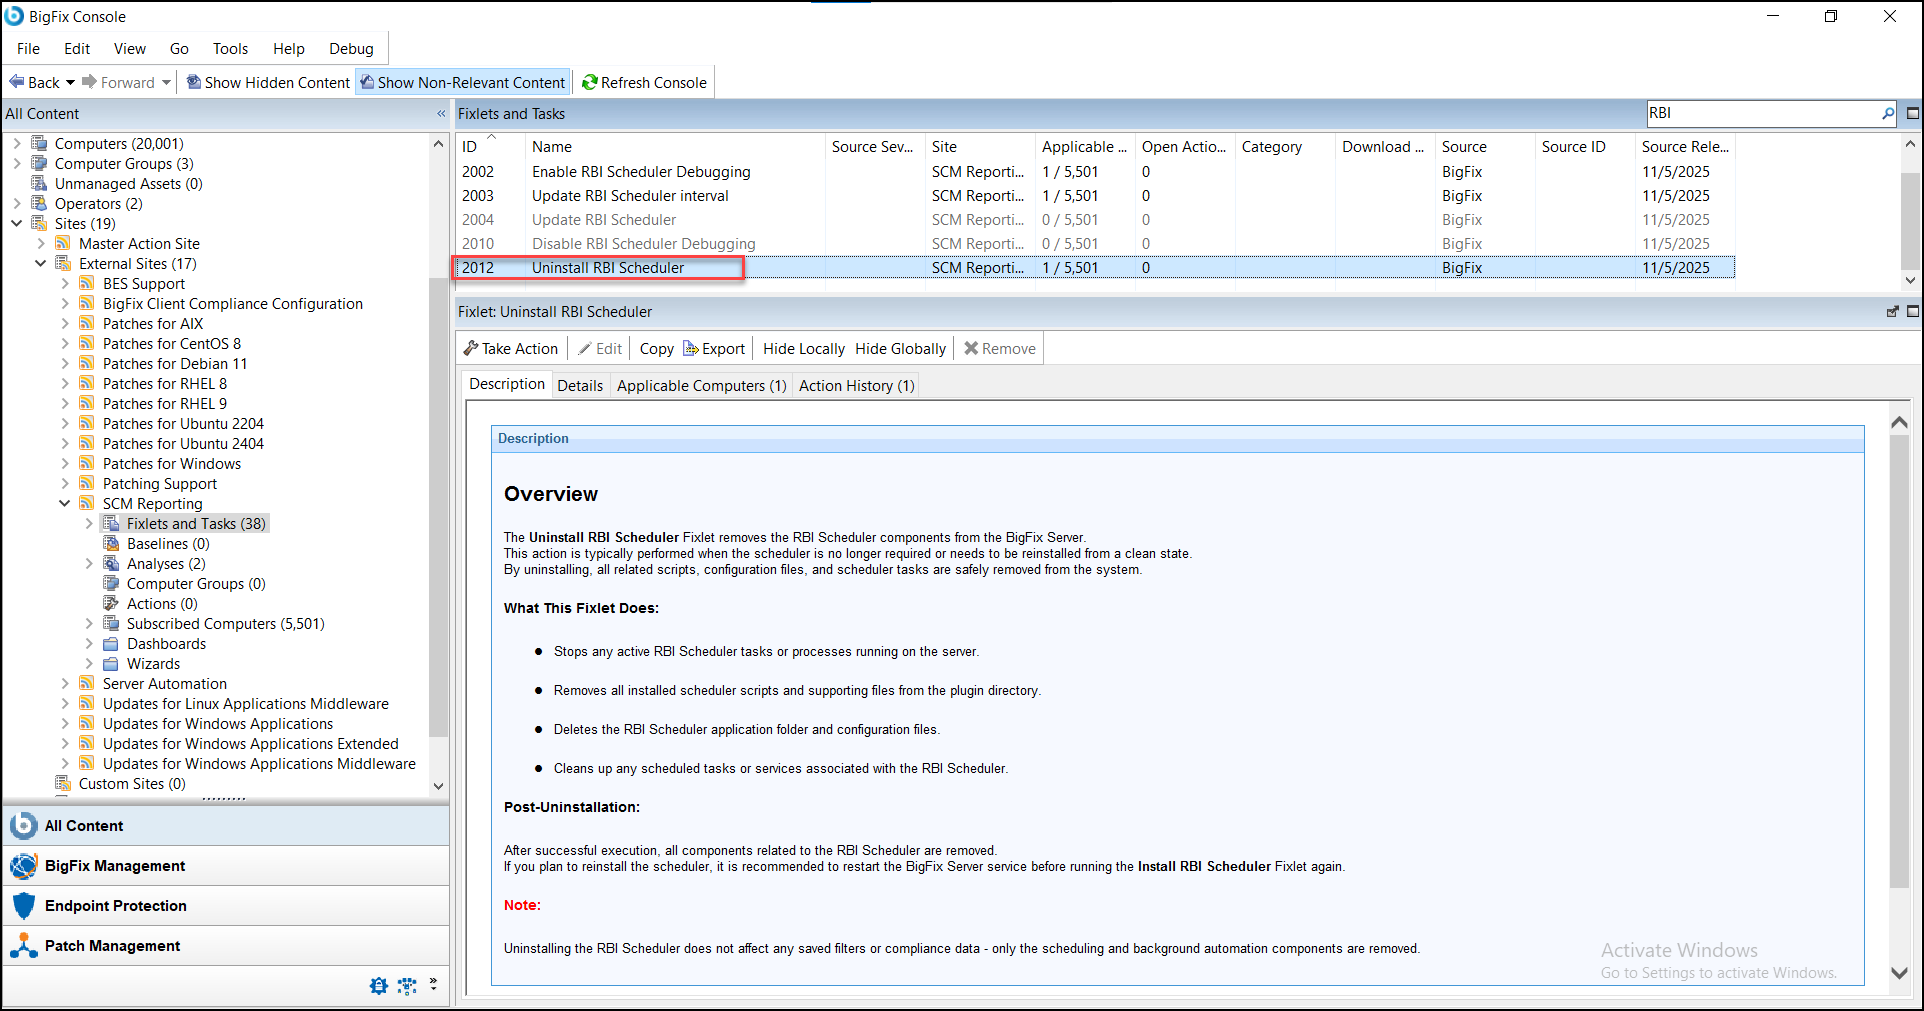Open the Endpoint Protection domain shield icon
This screenshot has width=1924, height=1011.
23,905
